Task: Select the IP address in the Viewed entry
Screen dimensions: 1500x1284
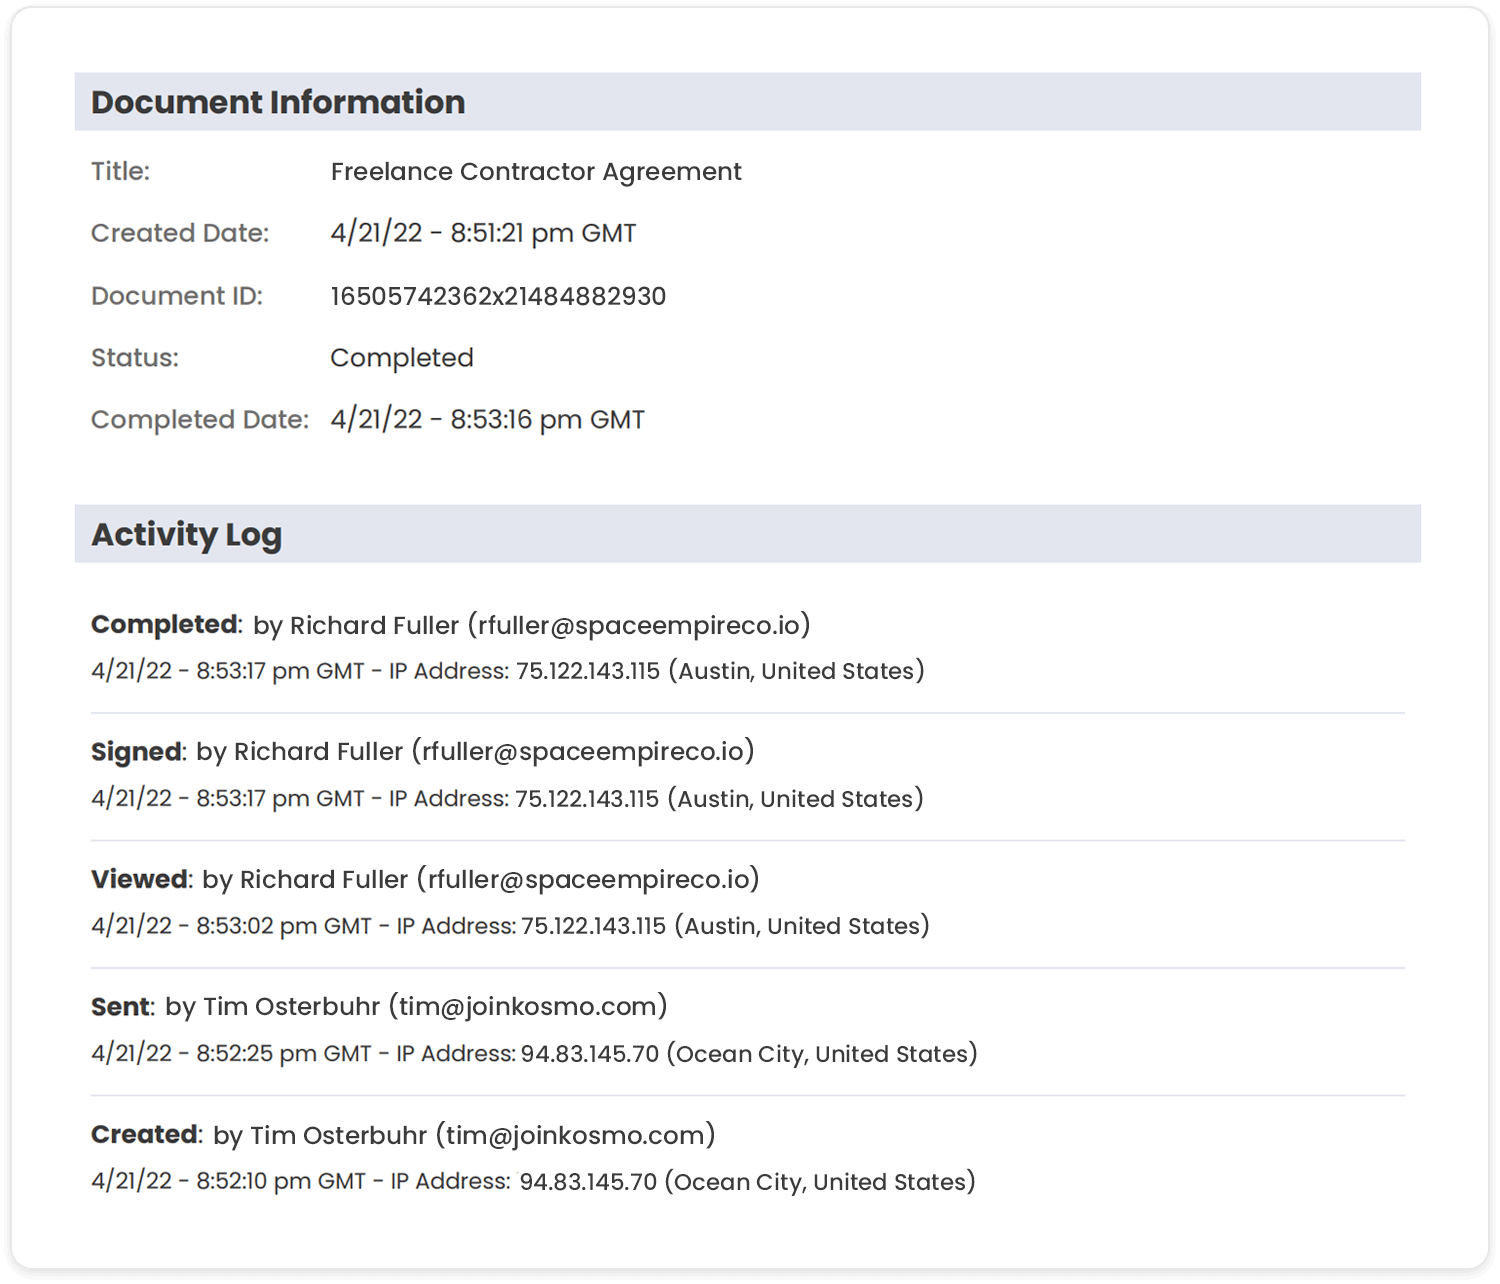Action: point(593,926)
